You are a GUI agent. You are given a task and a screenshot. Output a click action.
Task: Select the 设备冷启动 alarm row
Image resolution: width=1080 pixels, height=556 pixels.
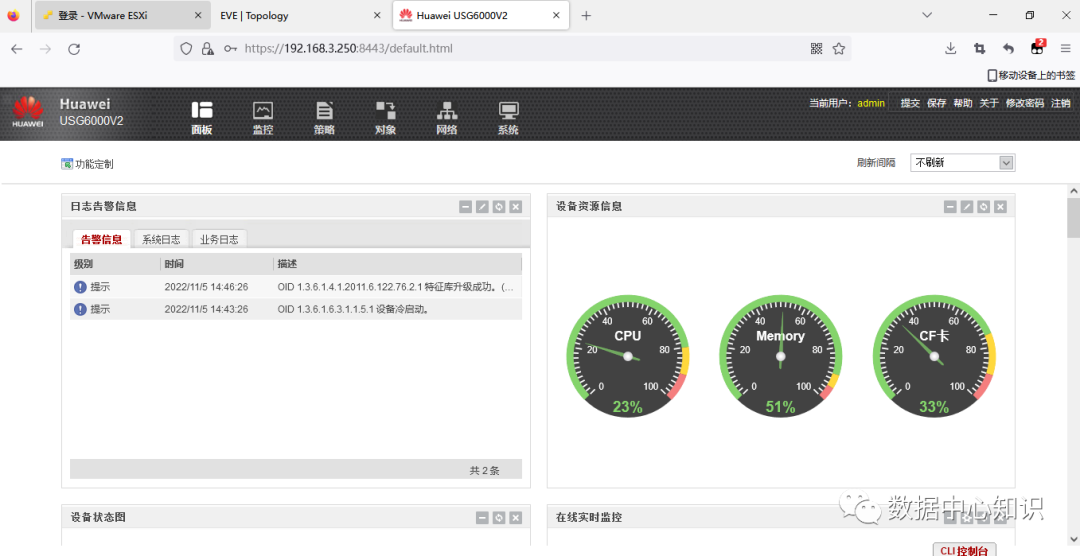point(295,309)
